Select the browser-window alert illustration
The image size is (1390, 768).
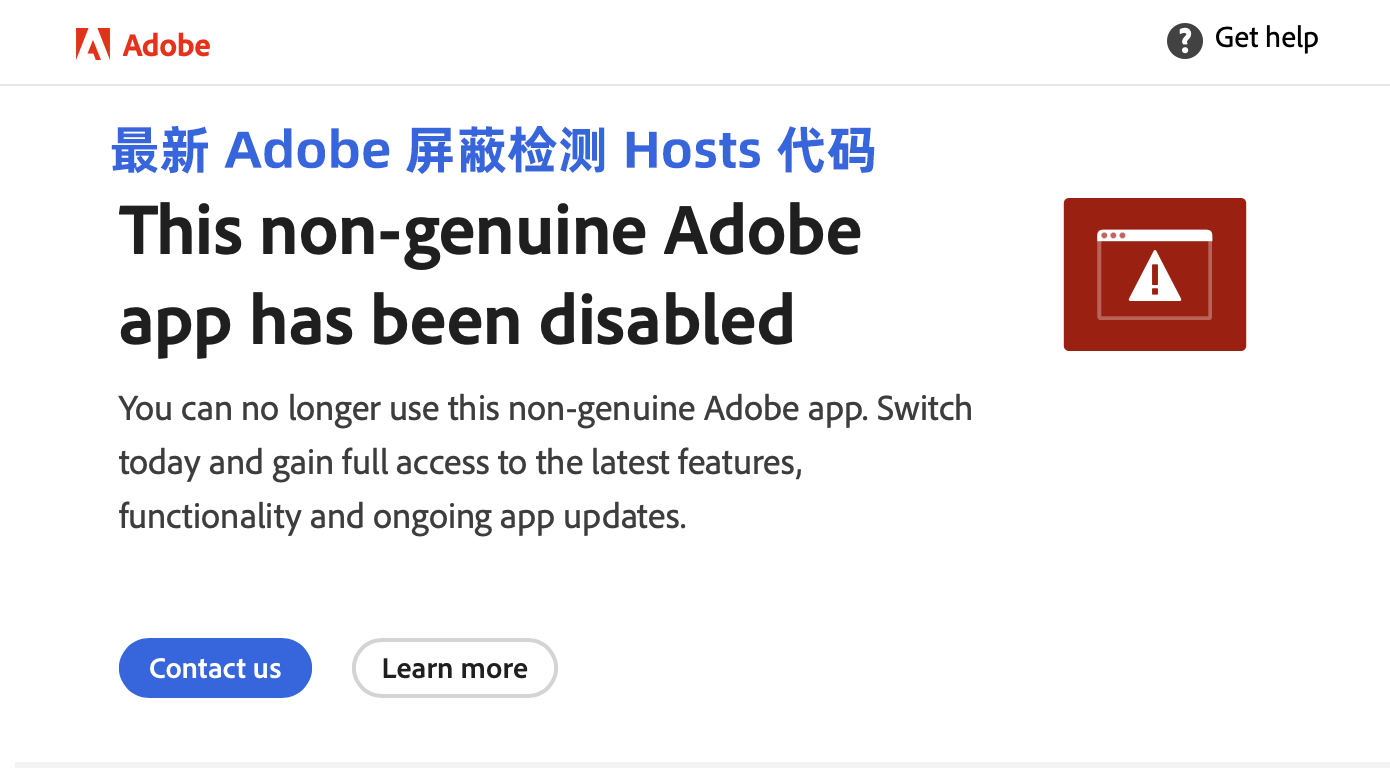(1154, 274)
